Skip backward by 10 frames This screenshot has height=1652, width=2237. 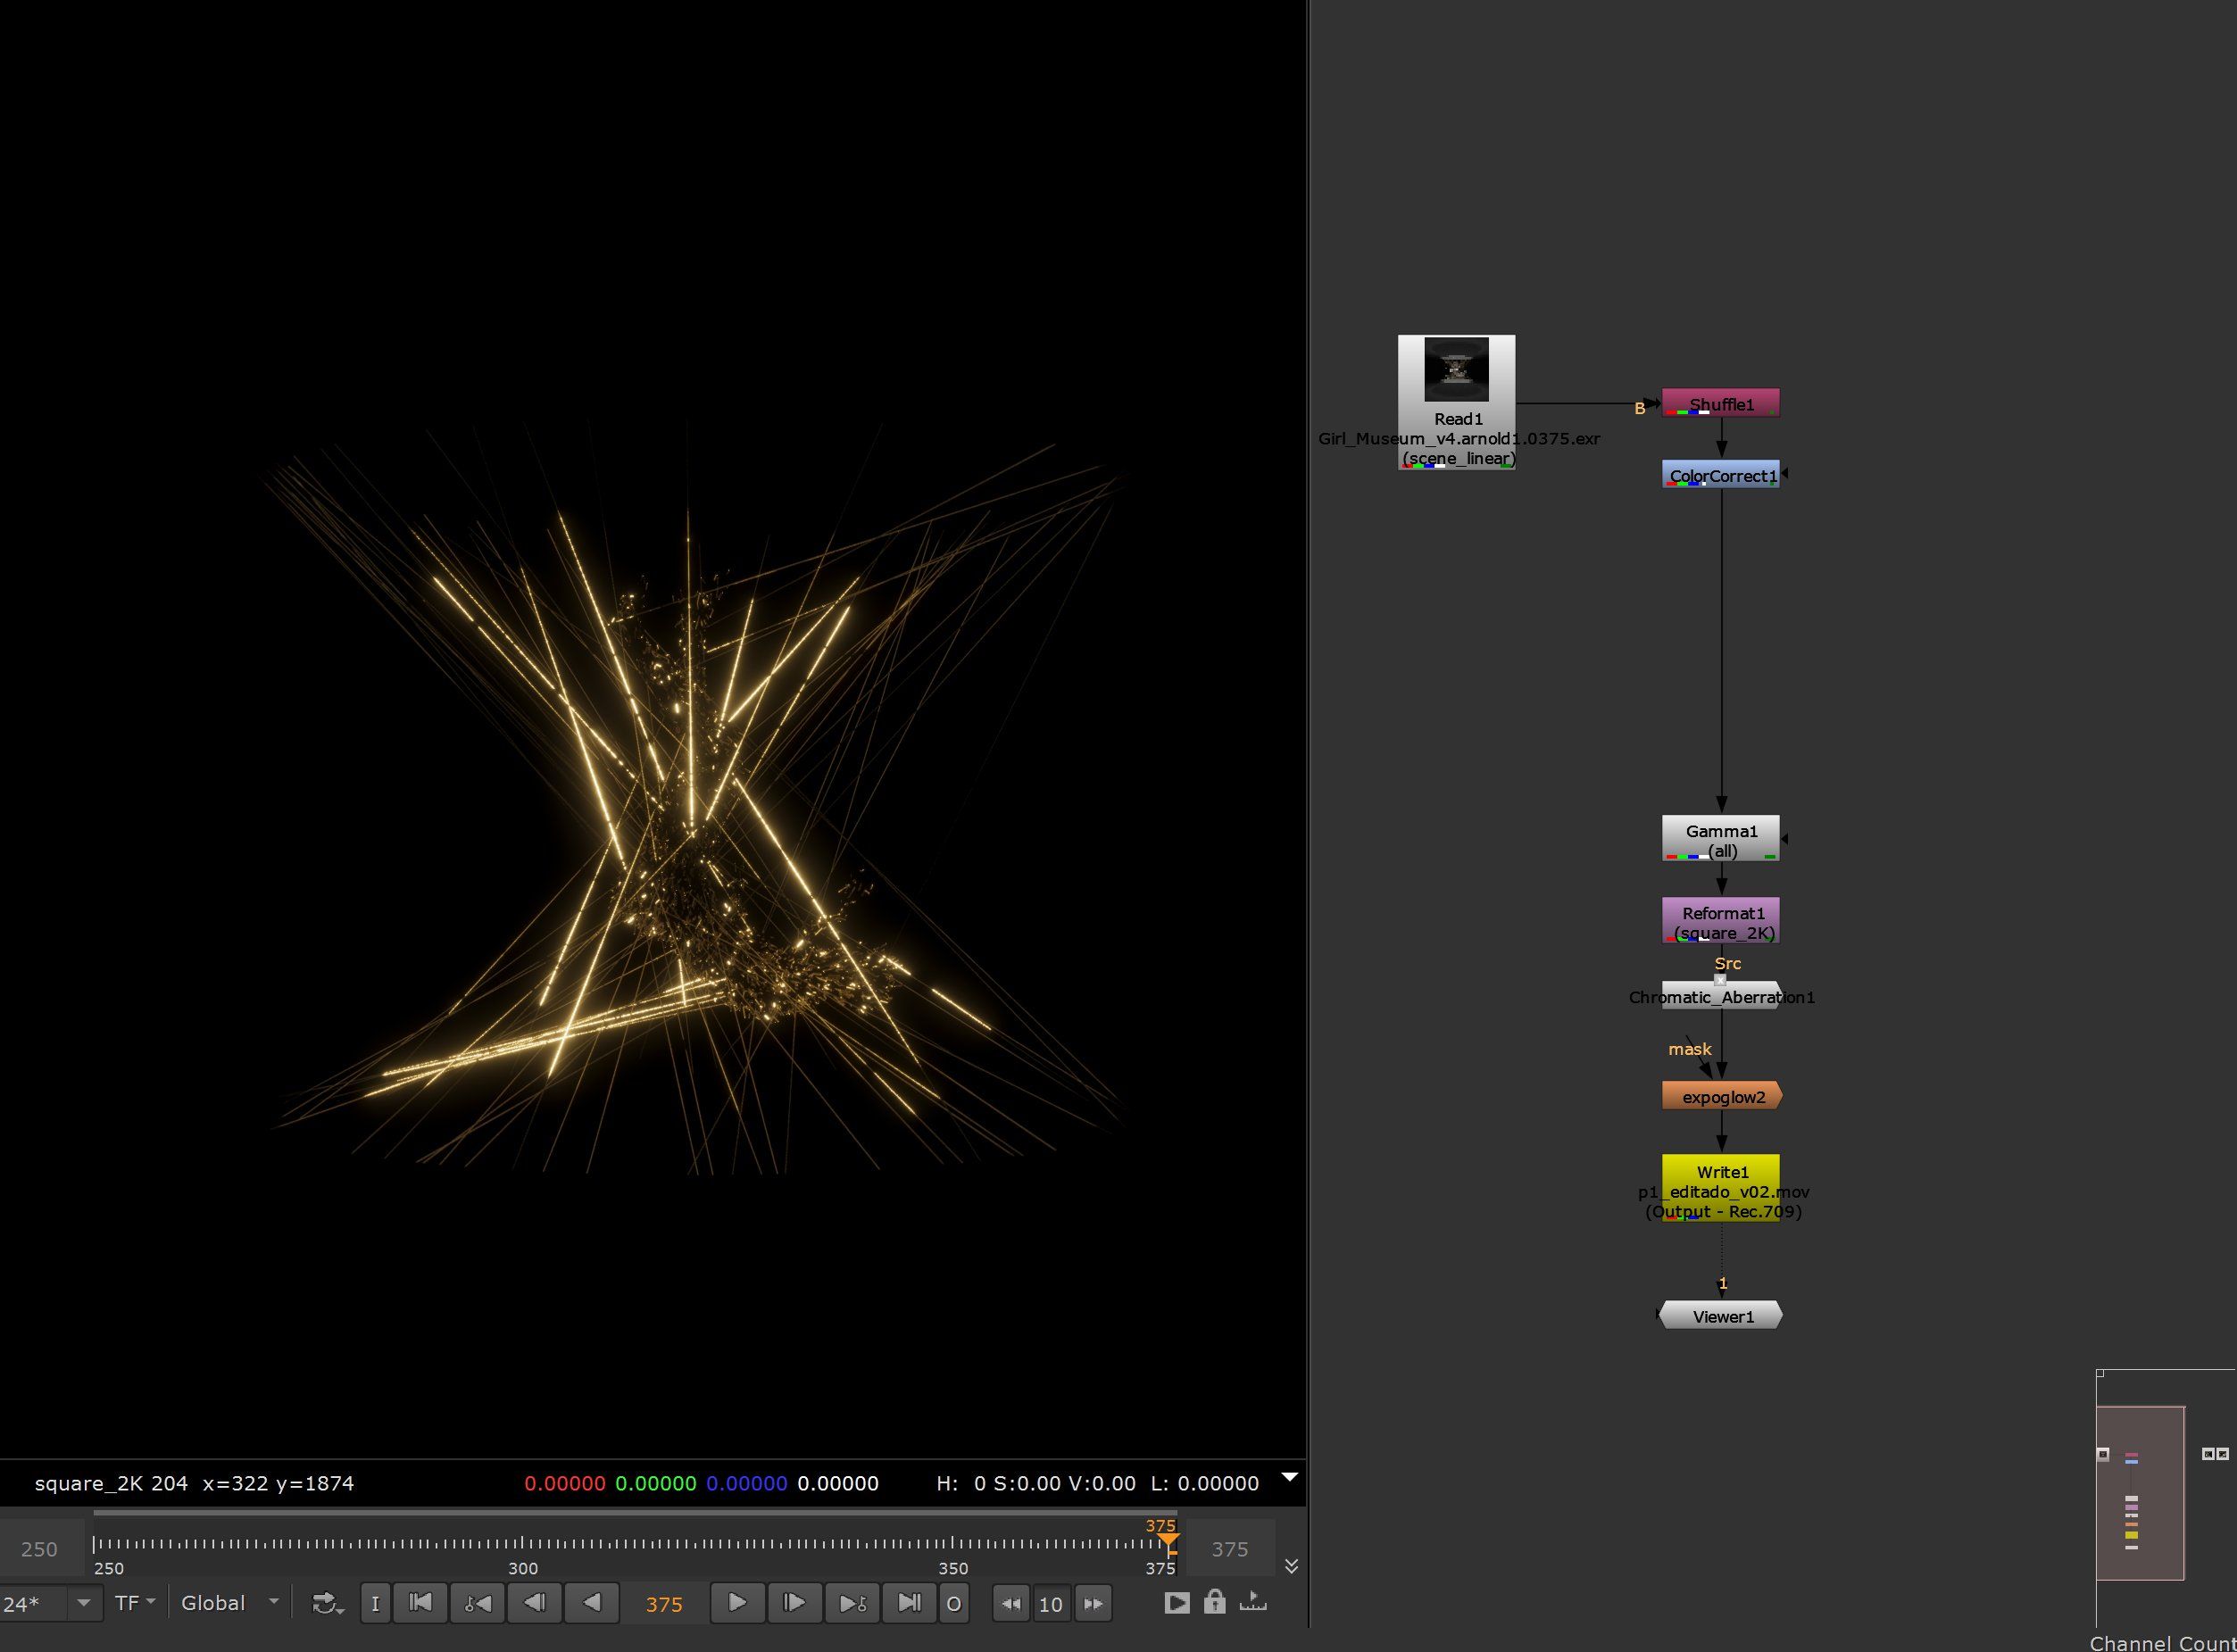pos(1011,1604)
